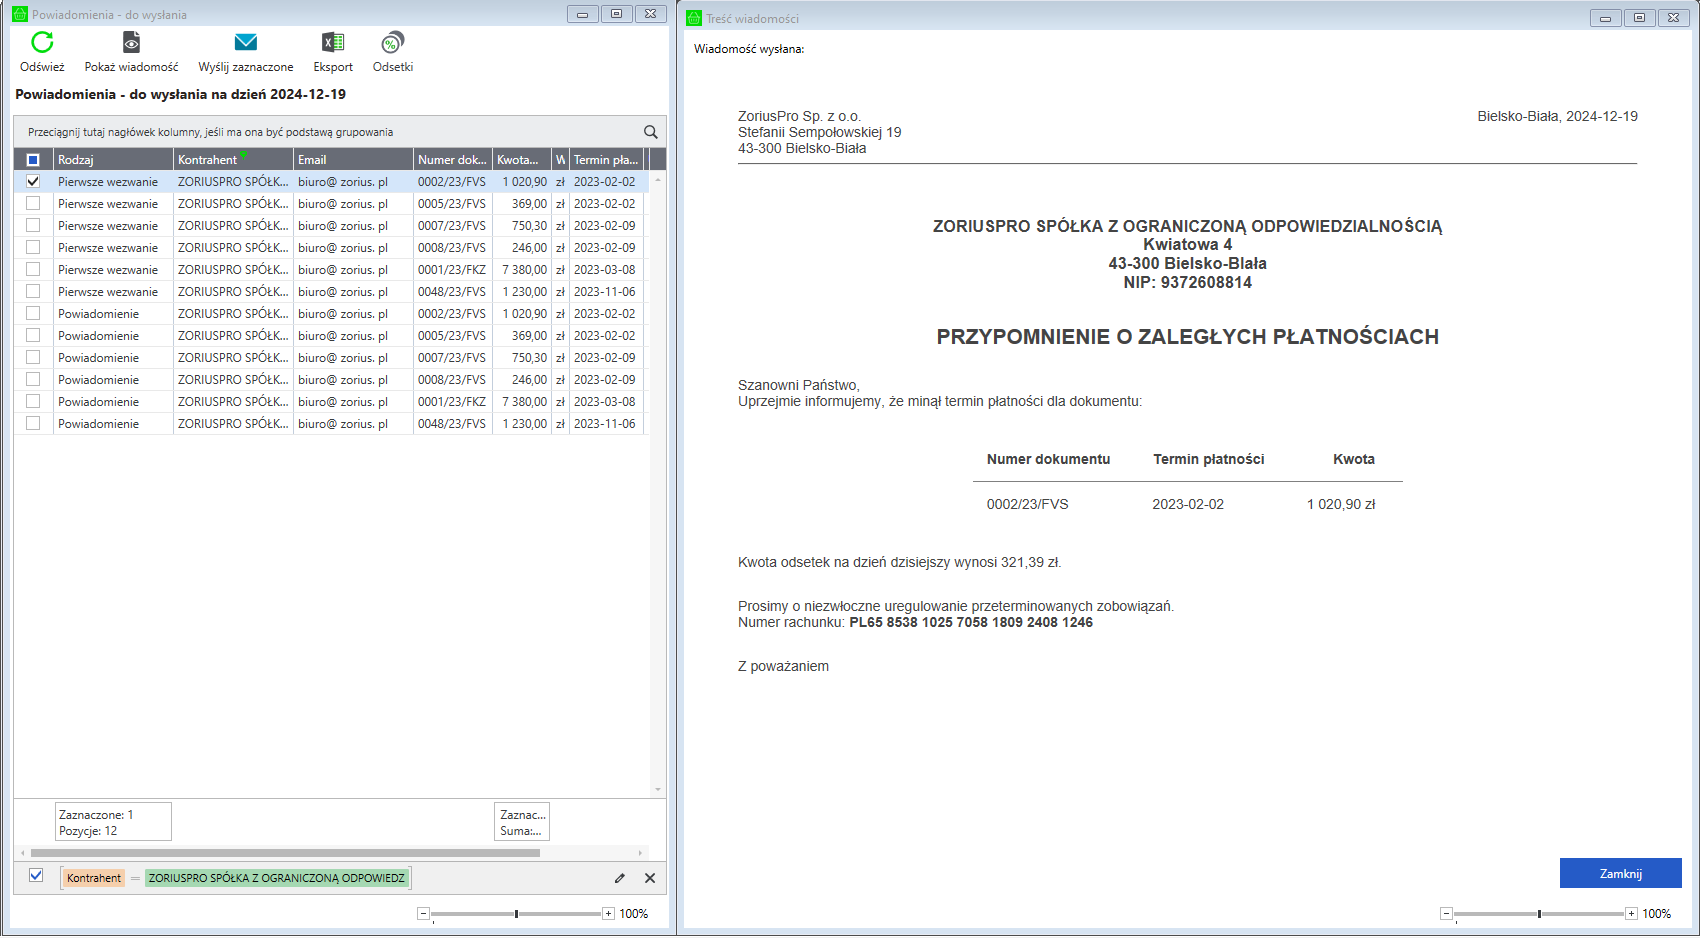The height and width of the screenshot is (938, 1700).
Task: Click the ZORIUSPRO filter value tag
Action: tap(277, 878)
